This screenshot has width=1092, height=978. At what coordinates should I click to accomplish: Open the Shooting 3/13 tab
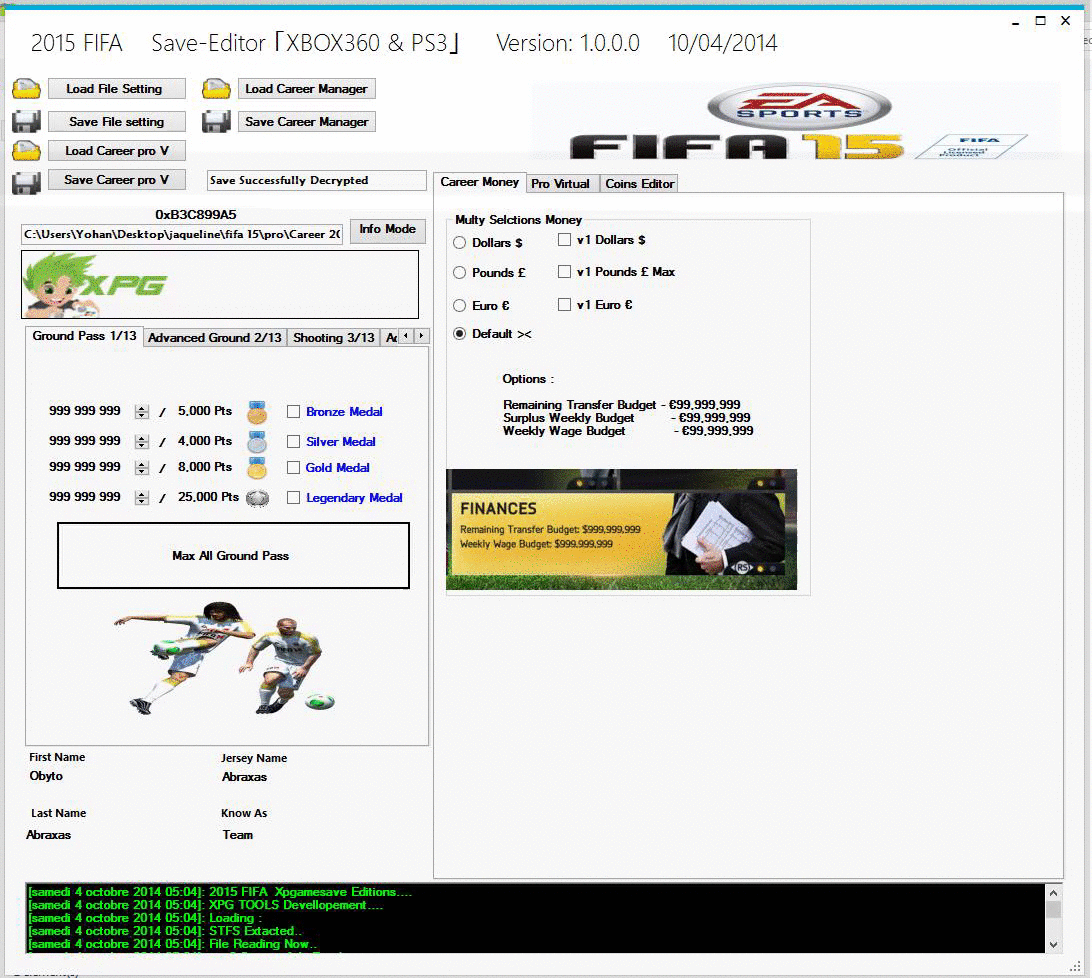(333, 337)
